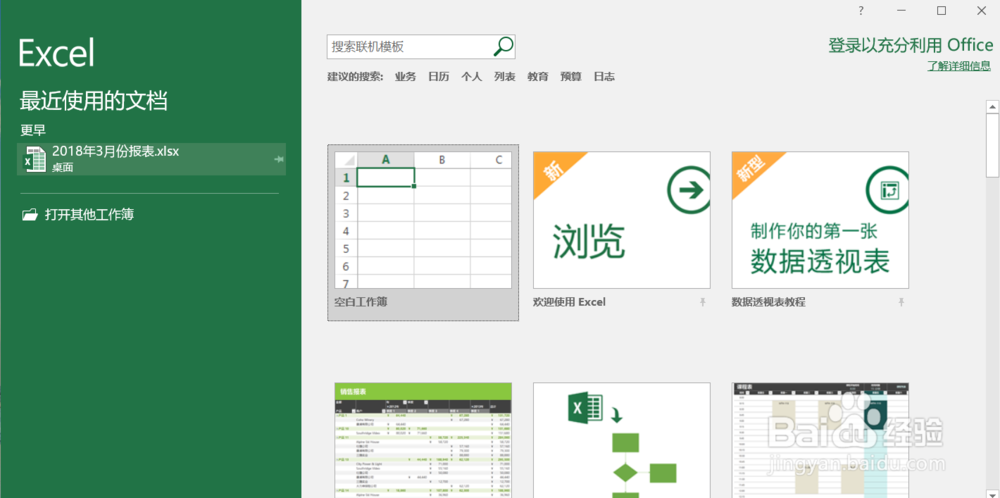Screen dimensions: 1000x498
Task: Open the dark schedule calendar template thumbnail
Action: click(x=820, y=440)
